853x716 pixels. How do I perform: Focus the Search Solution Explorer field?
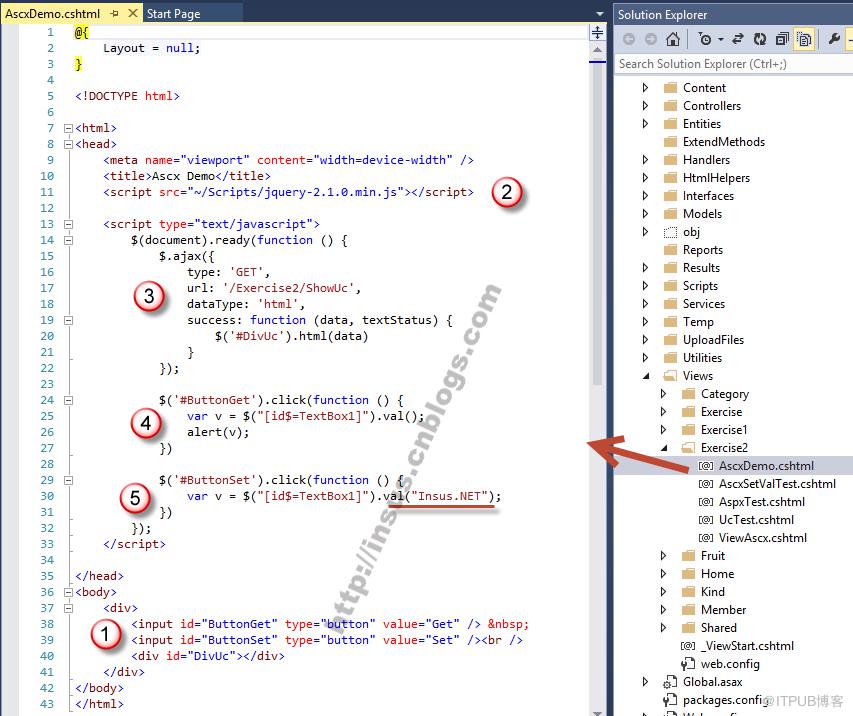point(734,64)
